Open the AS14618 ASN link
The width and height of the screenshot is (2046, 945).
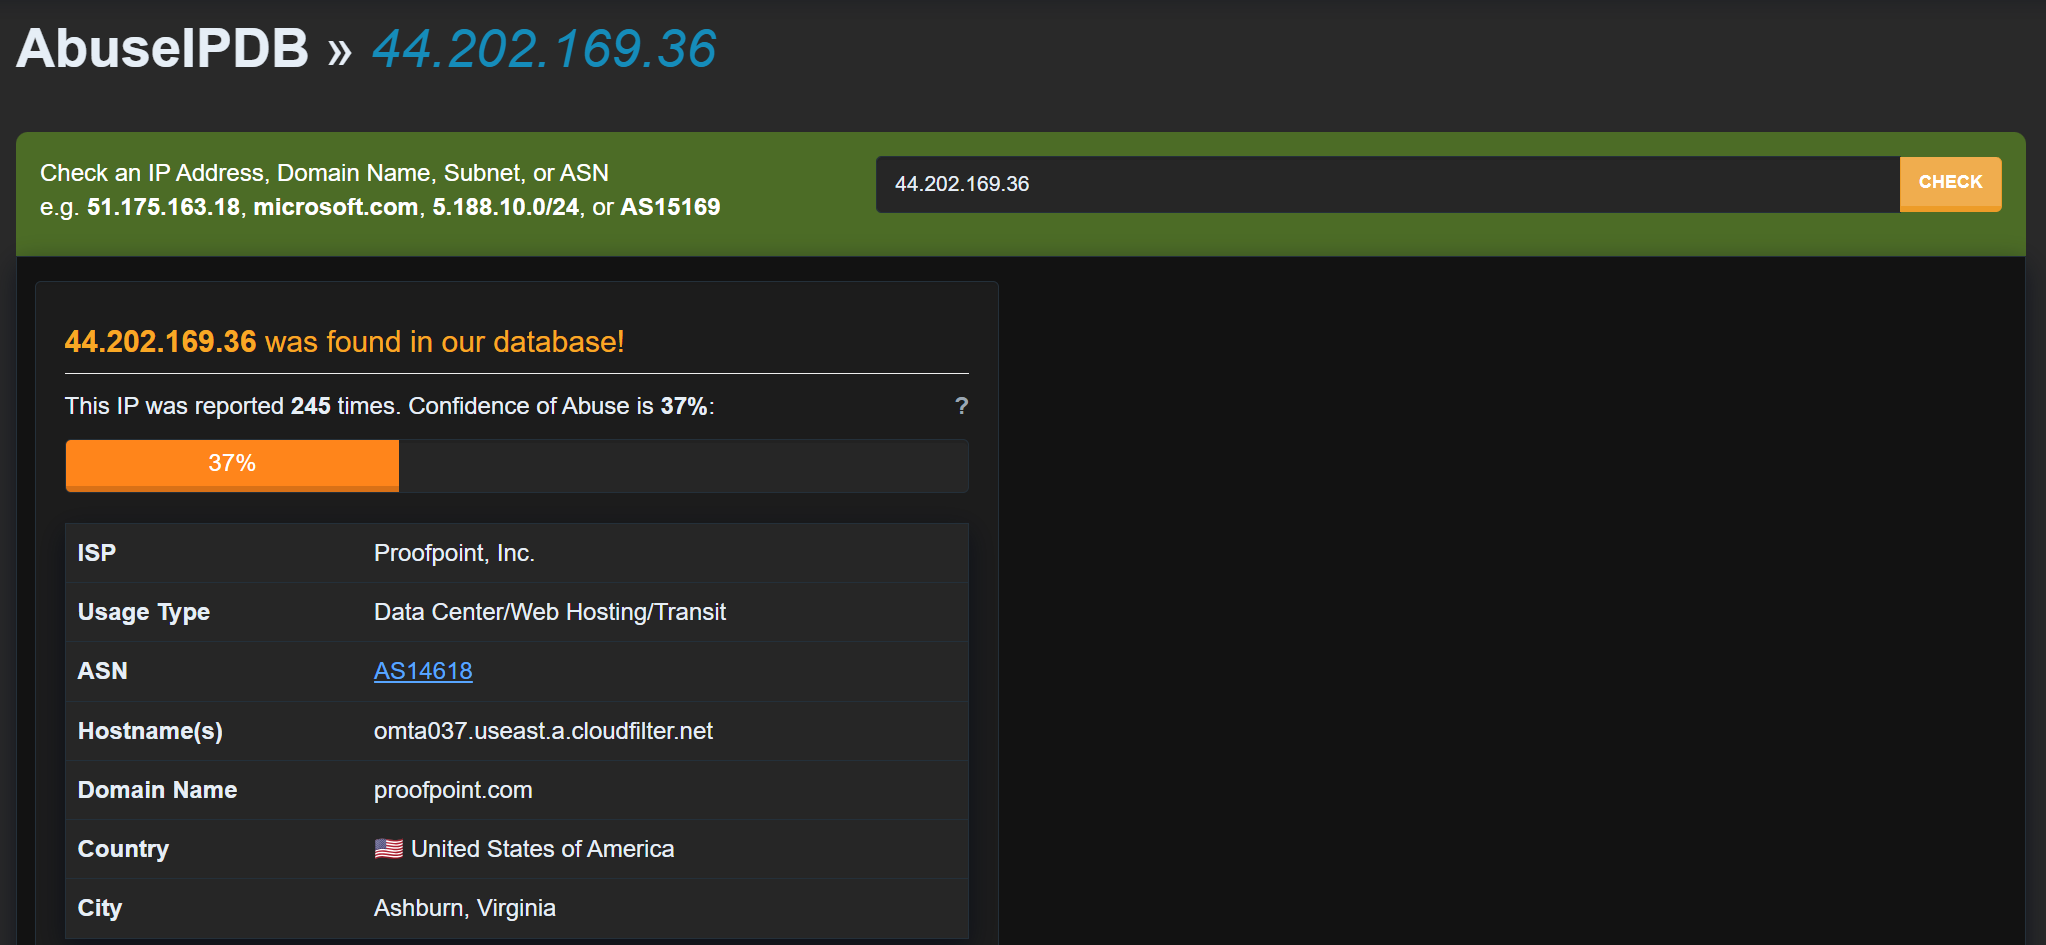(x=423, y=671)
